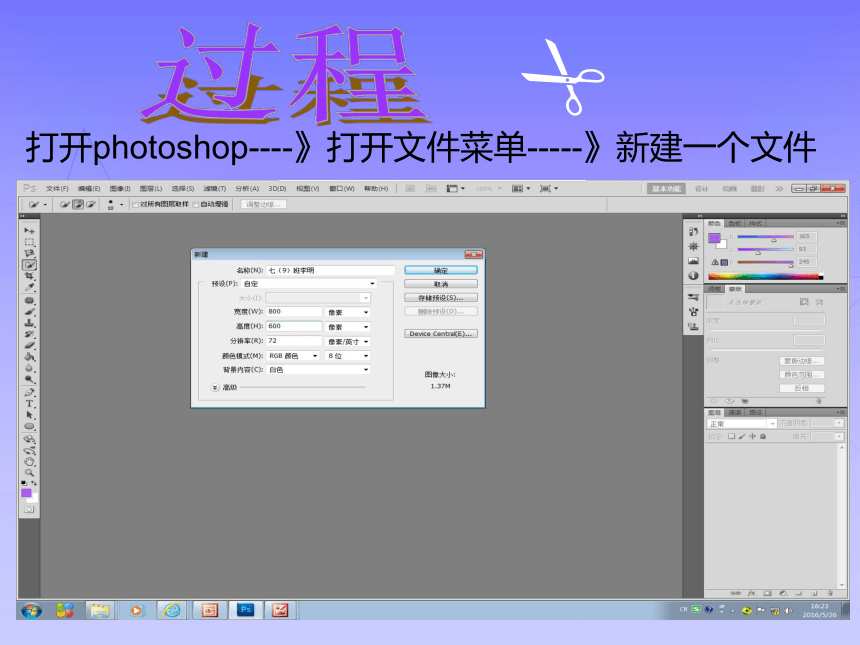Toggle lock image pixels brush icon
This screenshot has height=645, width=860.
(x=742, y=437)
